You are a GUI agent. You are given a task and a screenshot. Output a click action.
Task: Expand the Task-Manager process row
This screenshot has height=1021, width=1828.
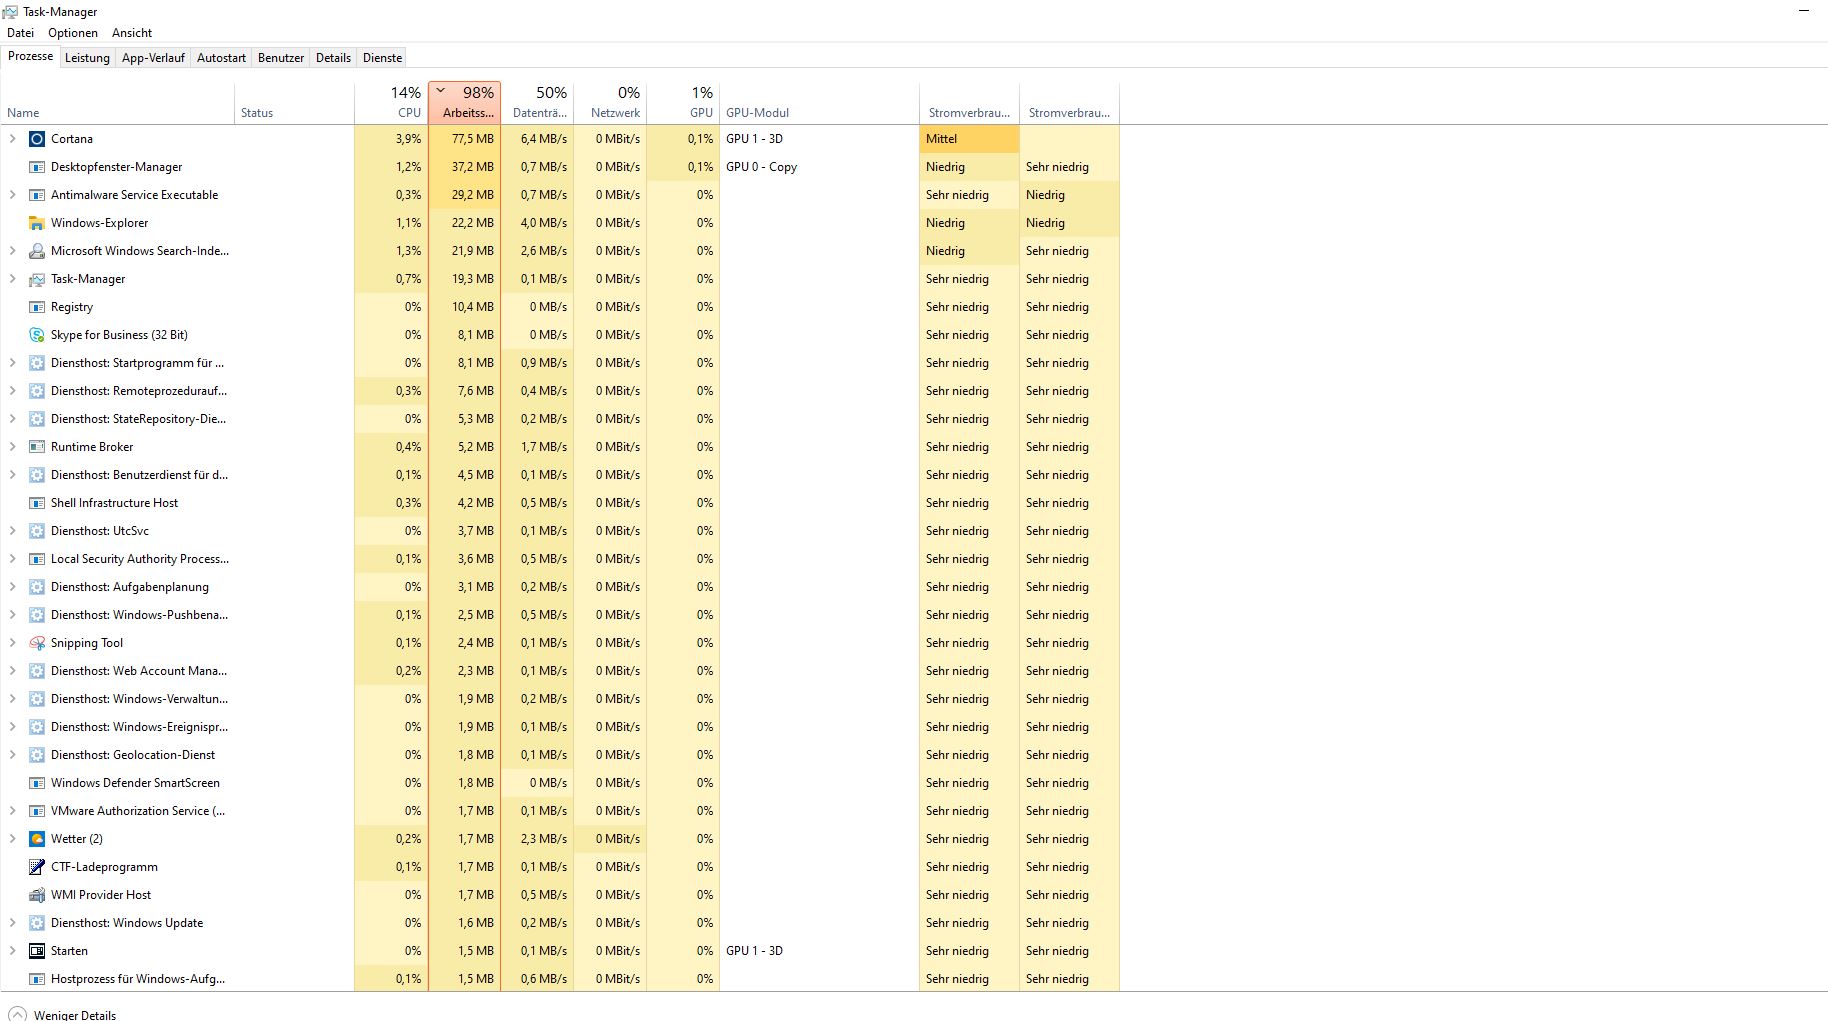tap(13, 279)
